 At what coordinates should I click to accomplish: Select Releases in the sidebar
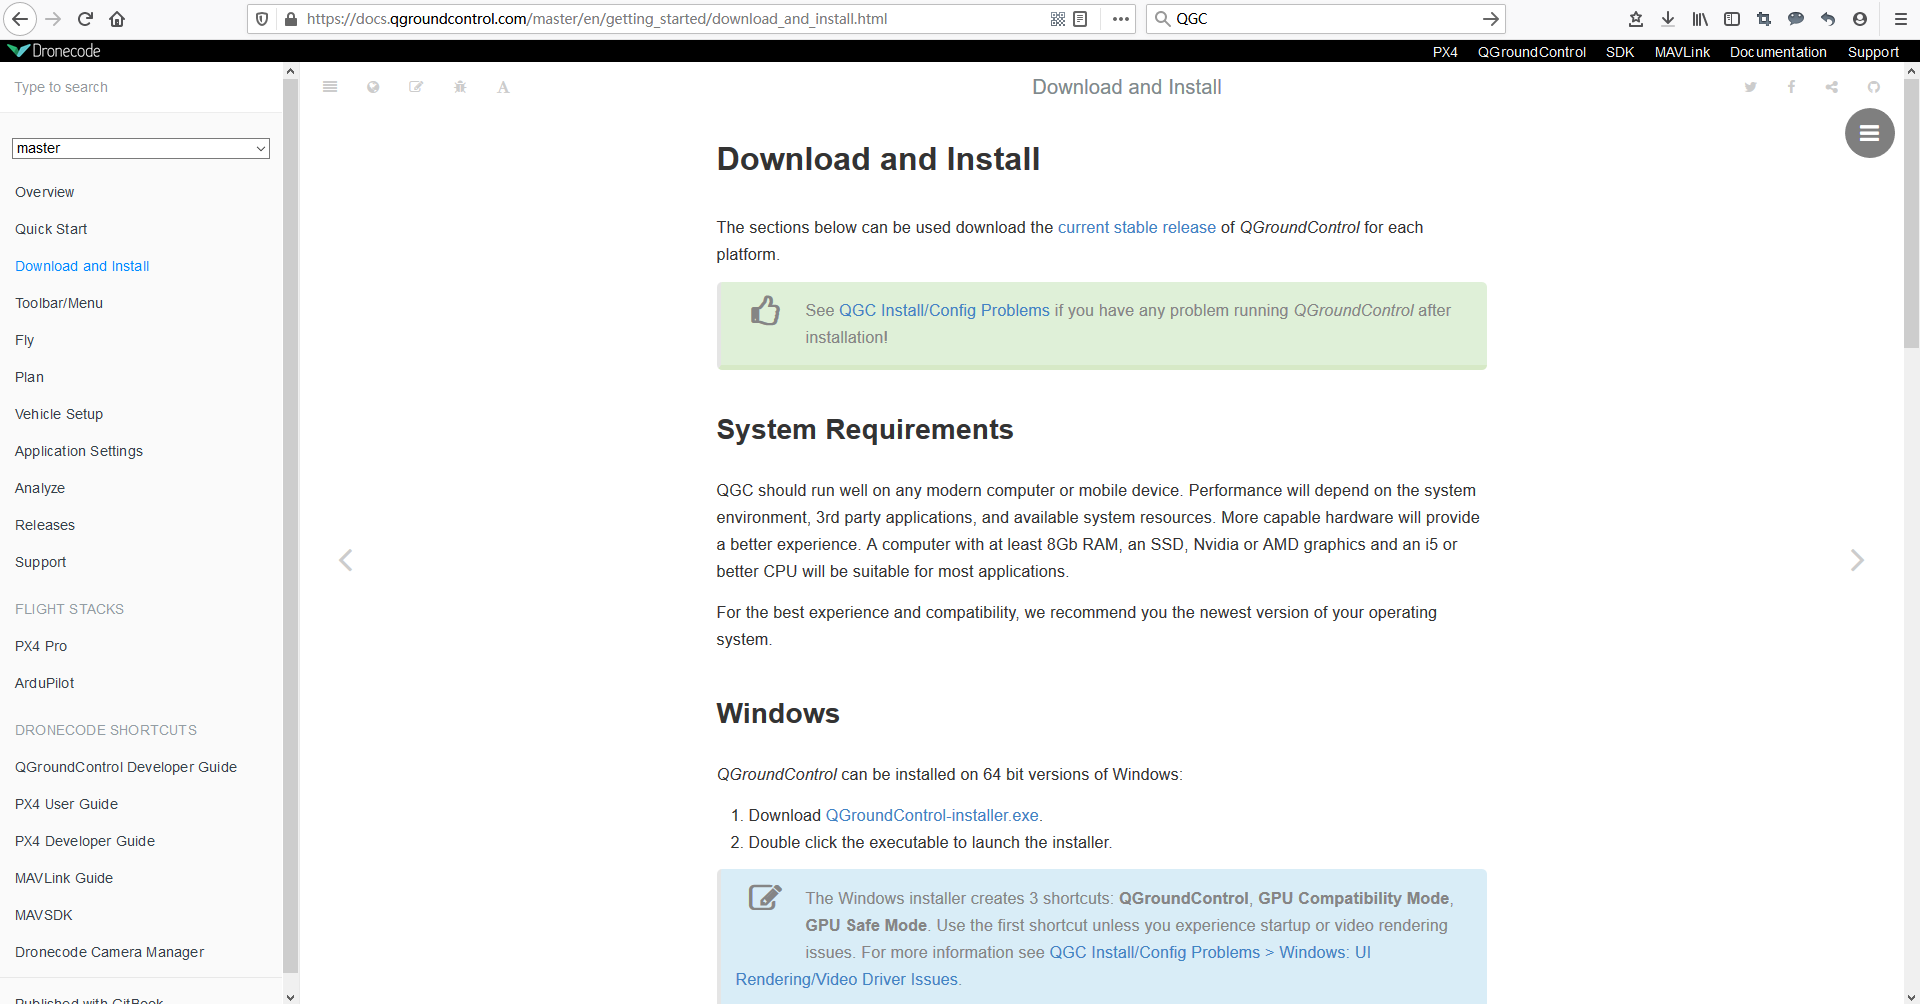pos(45,525)
